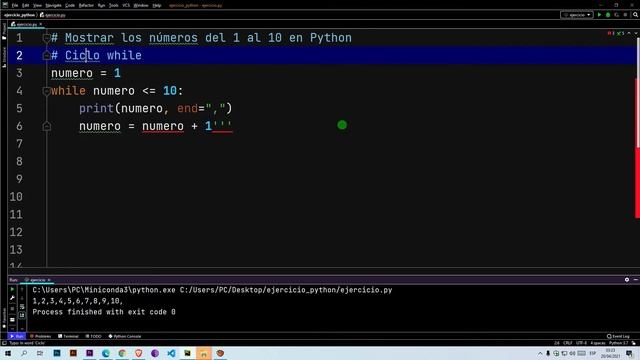Viewport: 640px width, 360px height.
Task: Close the ejercicio.py editor tab
Action: (41, 24)
